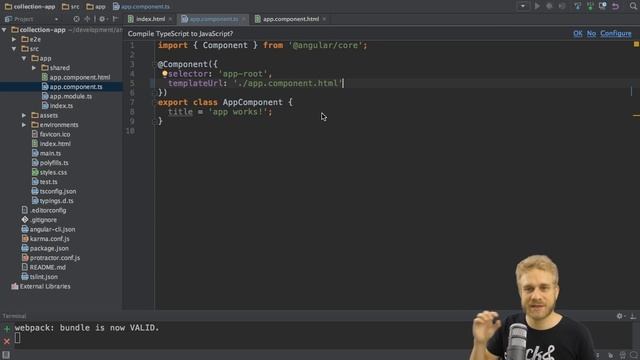Add new terminal session with green plus
This screenshot has width=640, height=360.
[7, 329]
